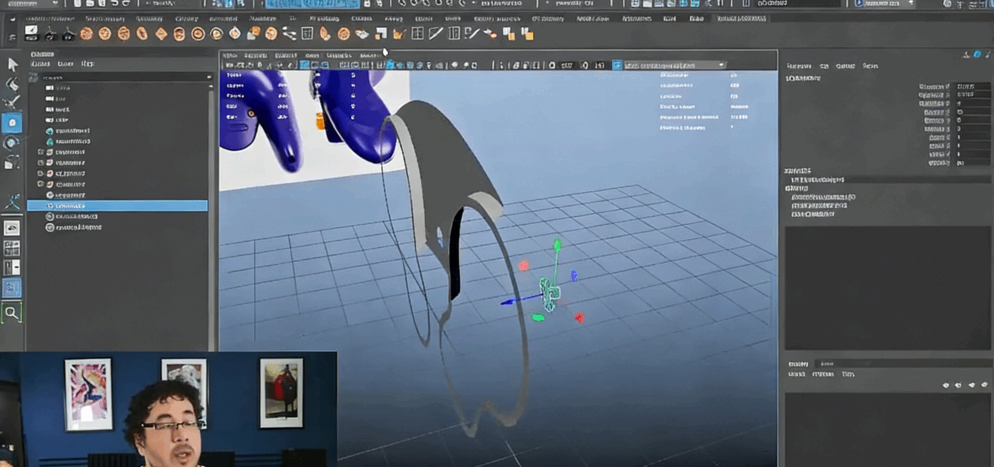Open the Options menu in Layer Editor

tap(823, 374)
